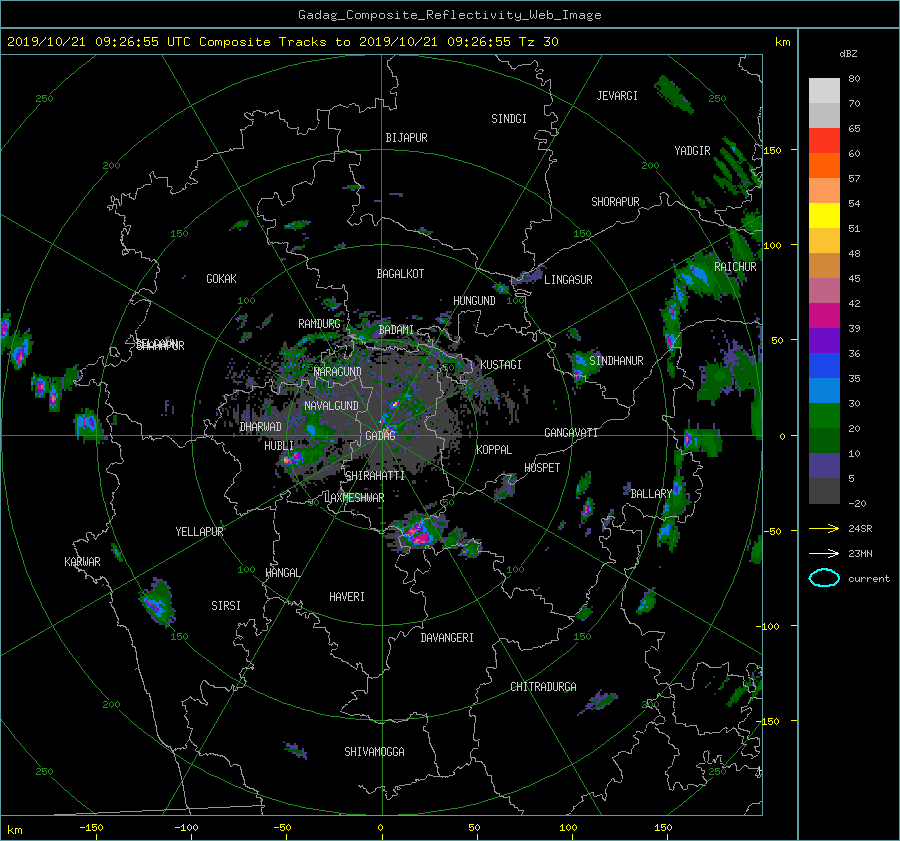900x841 pixels.
Task: Click the KUSTAGI city label
Action: pos(501,365)
